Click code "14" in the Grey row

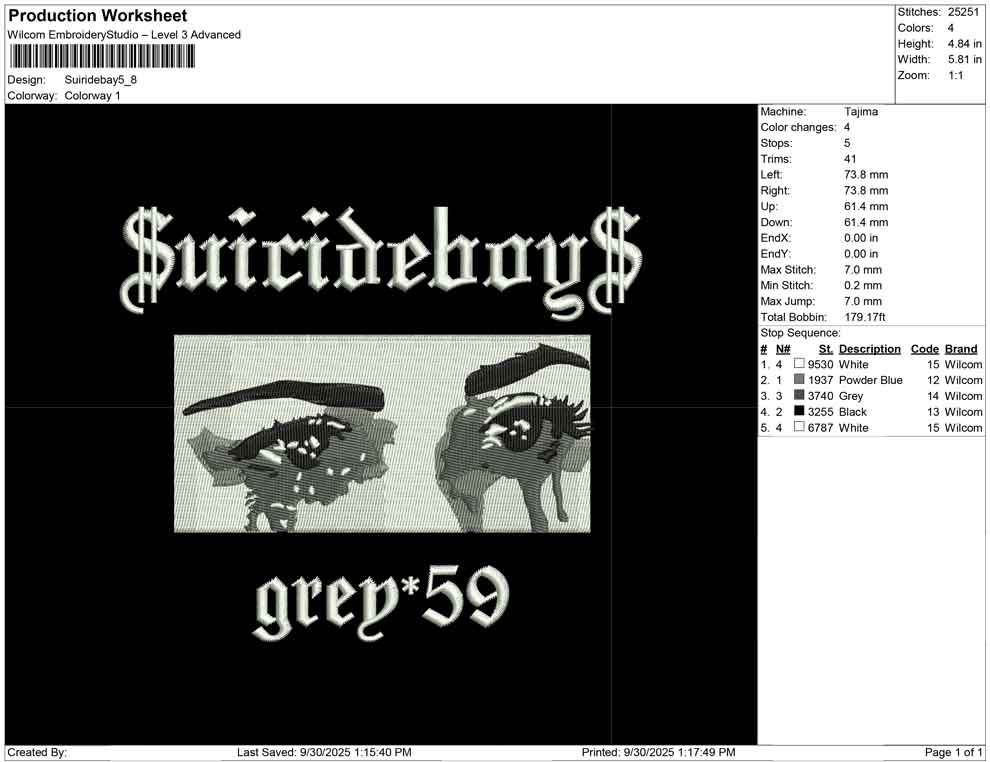point(933,396)
